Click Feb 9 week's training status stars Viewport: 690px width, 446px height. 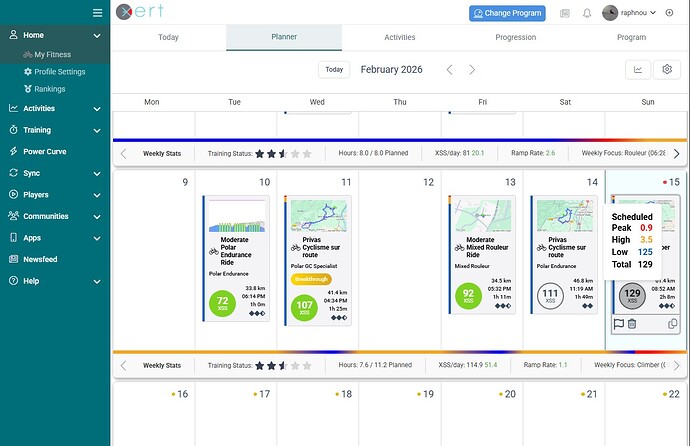pos(283,366)
